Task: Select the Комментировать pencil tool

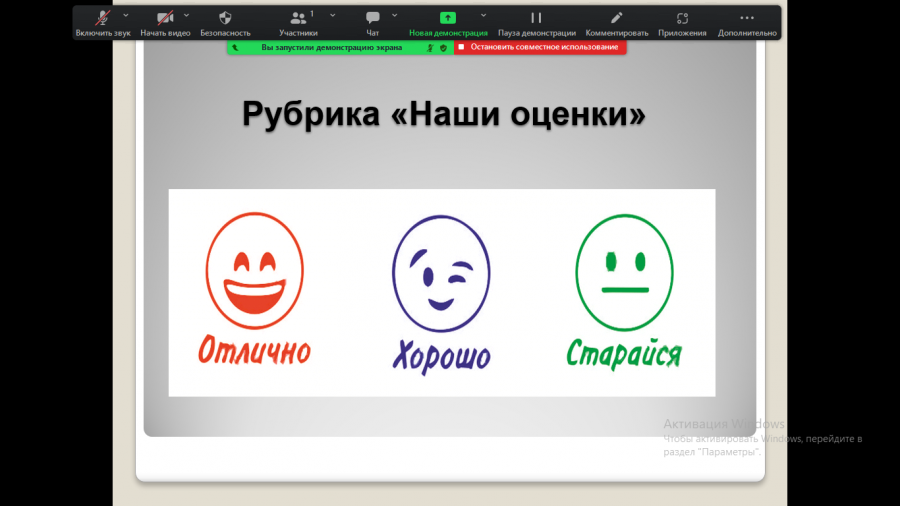Action: [x=616, y=18]
